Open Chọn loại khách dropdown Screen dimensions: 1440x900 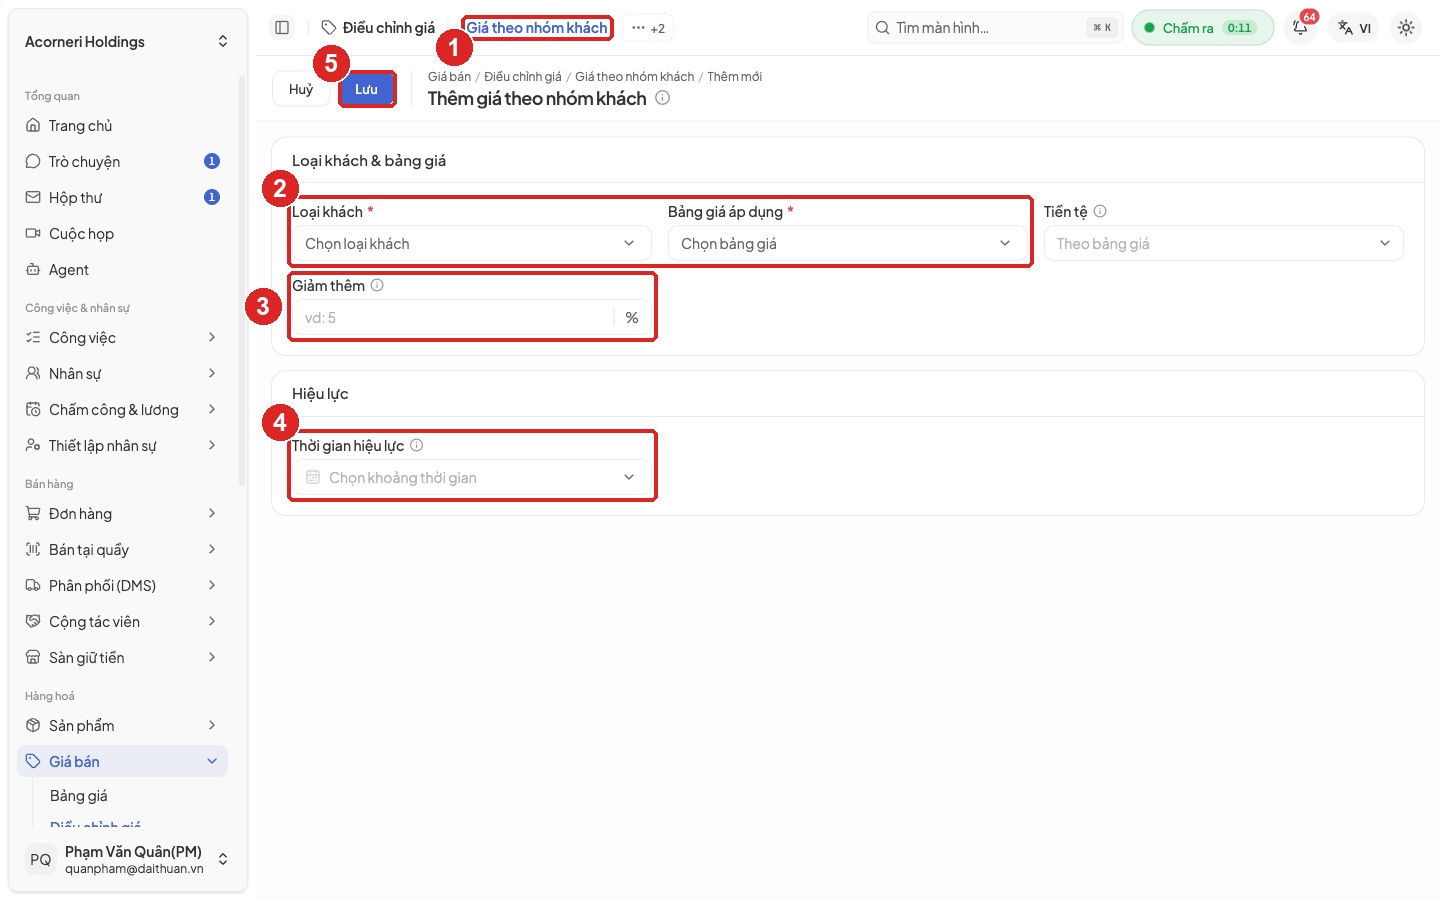coord(471,243)
